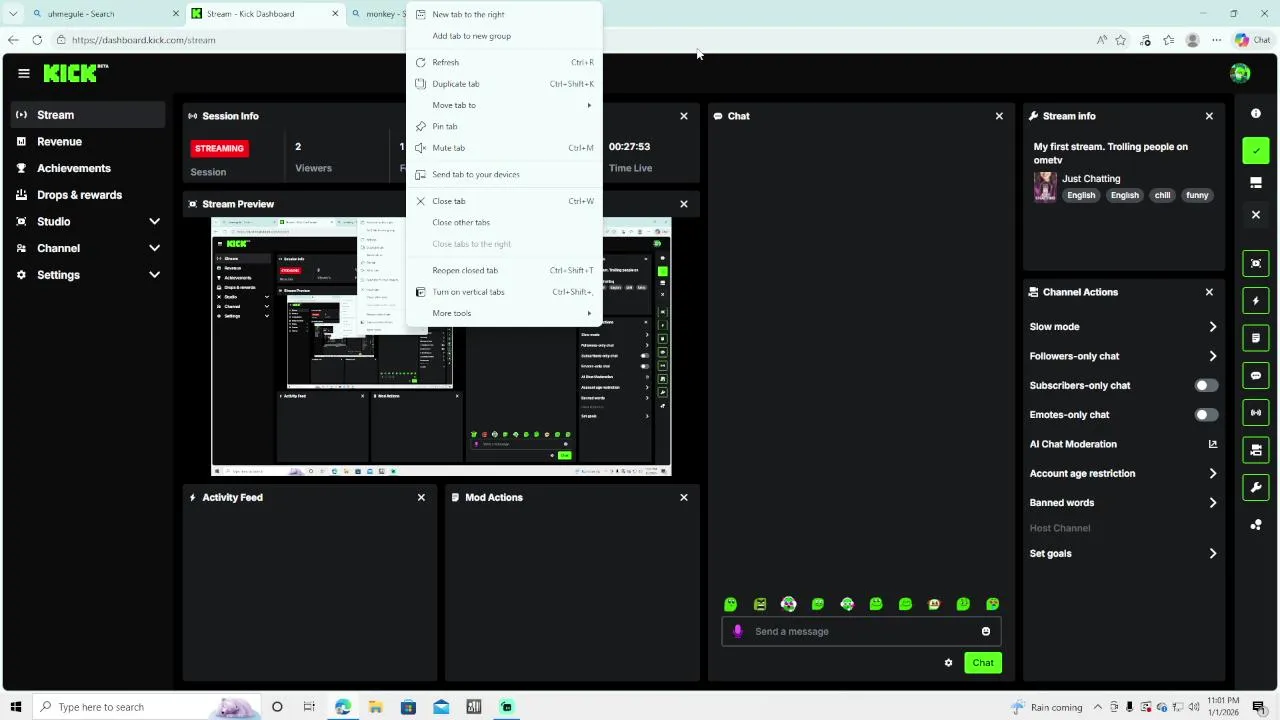Click the Send a message field
Image resolution: width=1280 pixels, height=720 pixels.
[x=861, y=631]
